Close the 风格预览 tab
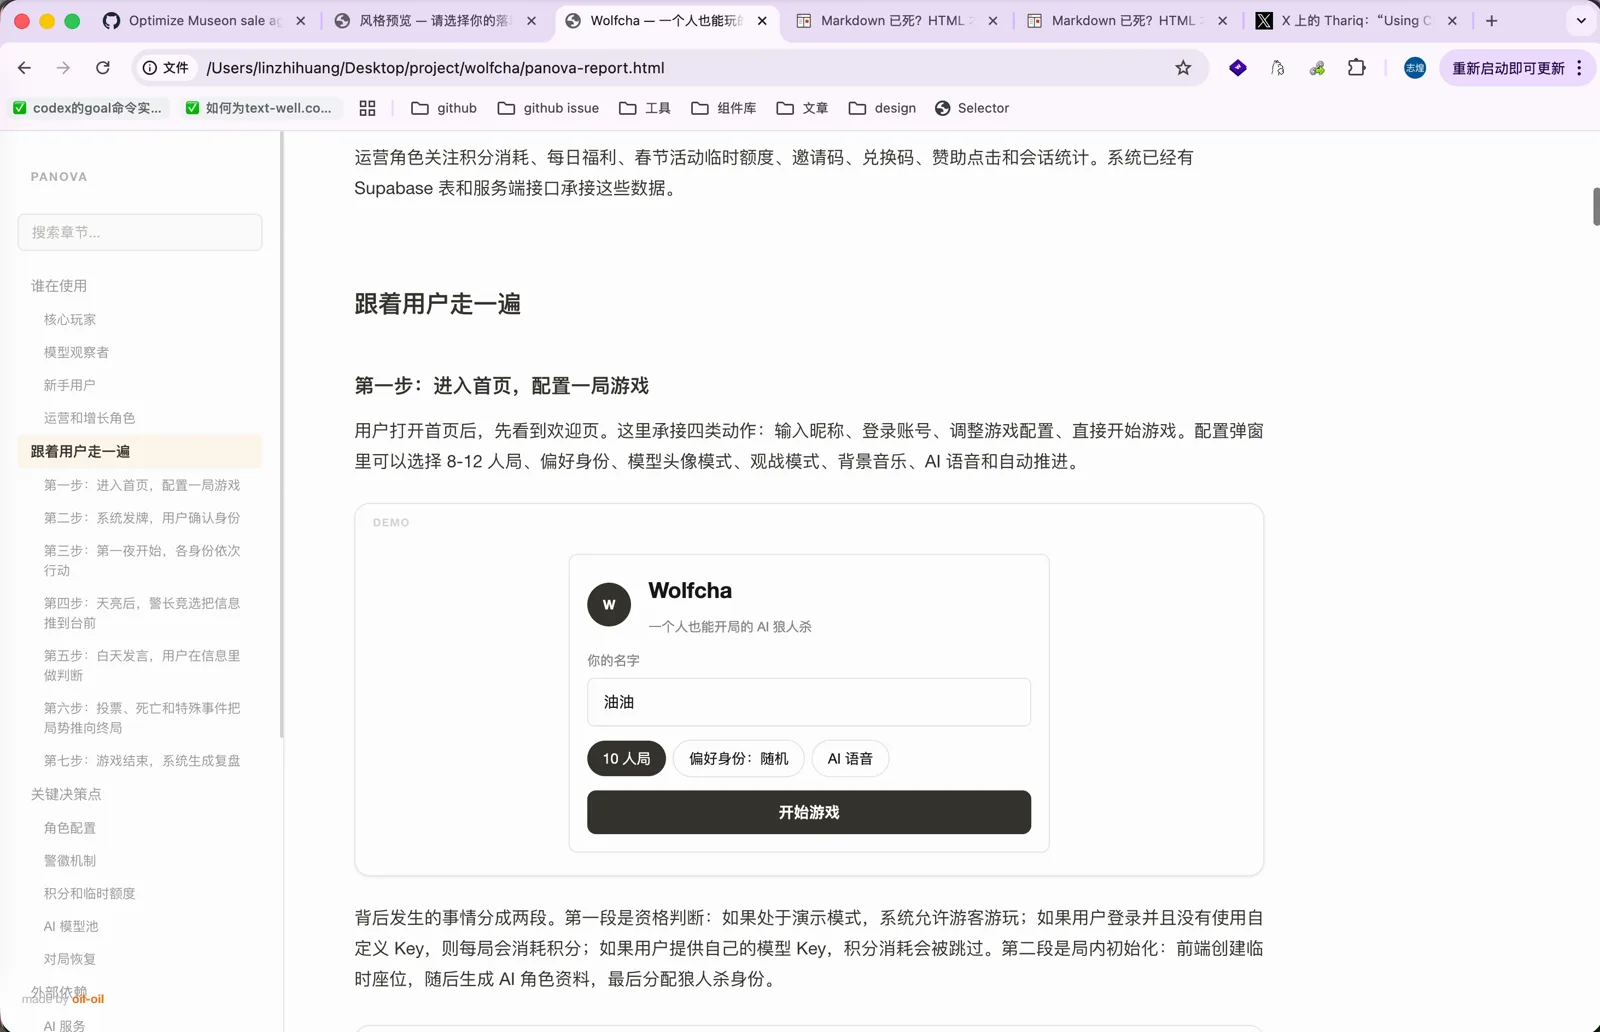This screenshot has width=1600, height=1032. coord(531,20)
